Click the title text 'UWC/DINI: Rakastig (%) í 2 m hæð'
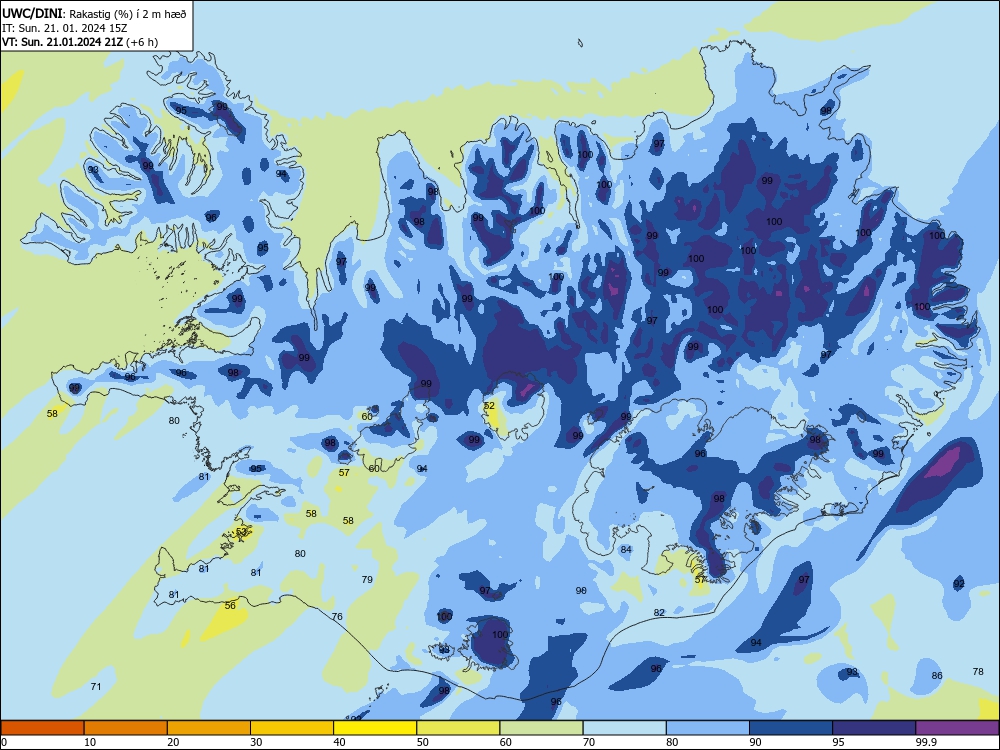The height and width of the screenshot is (750, 1000). tap(94, 13)
